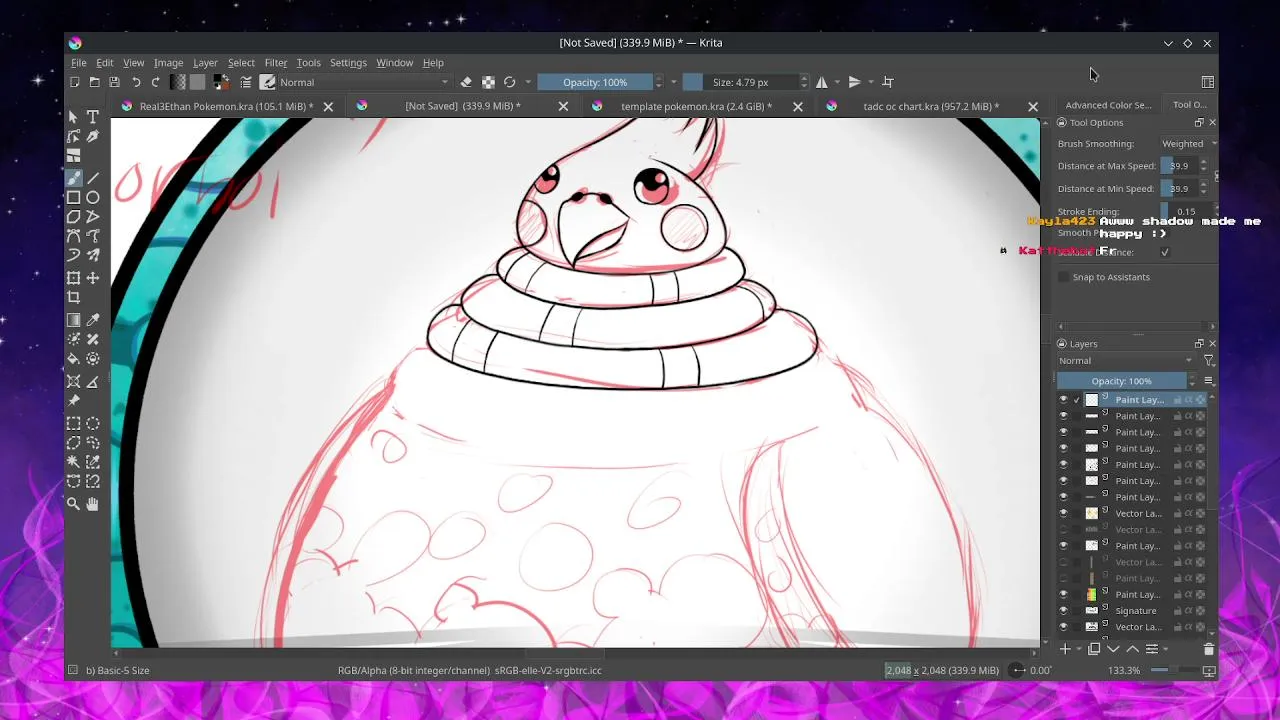Select the Contiguous (magic wand) Selection tool
Image resolution: width=1280 pixels, height=720 pixels.
point(74,462)
